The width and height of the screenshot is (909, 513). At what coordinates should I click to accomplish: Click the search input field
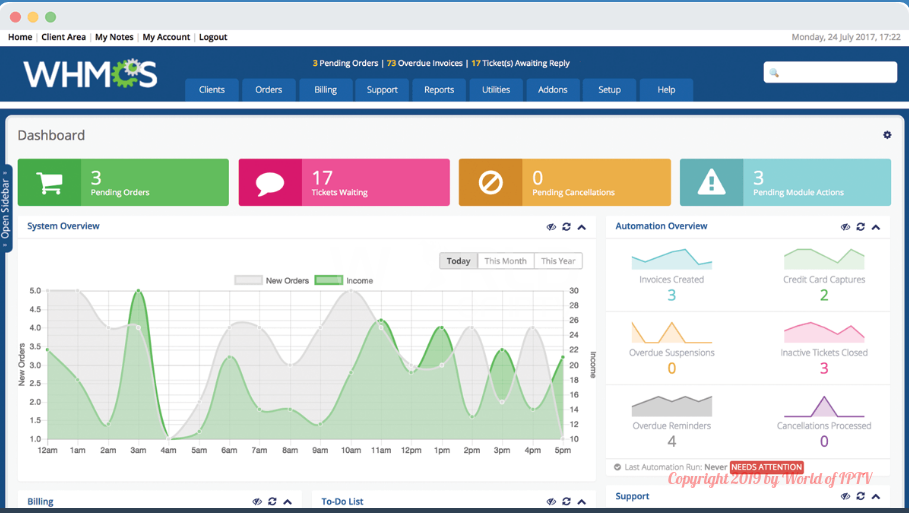click(830, 72)
